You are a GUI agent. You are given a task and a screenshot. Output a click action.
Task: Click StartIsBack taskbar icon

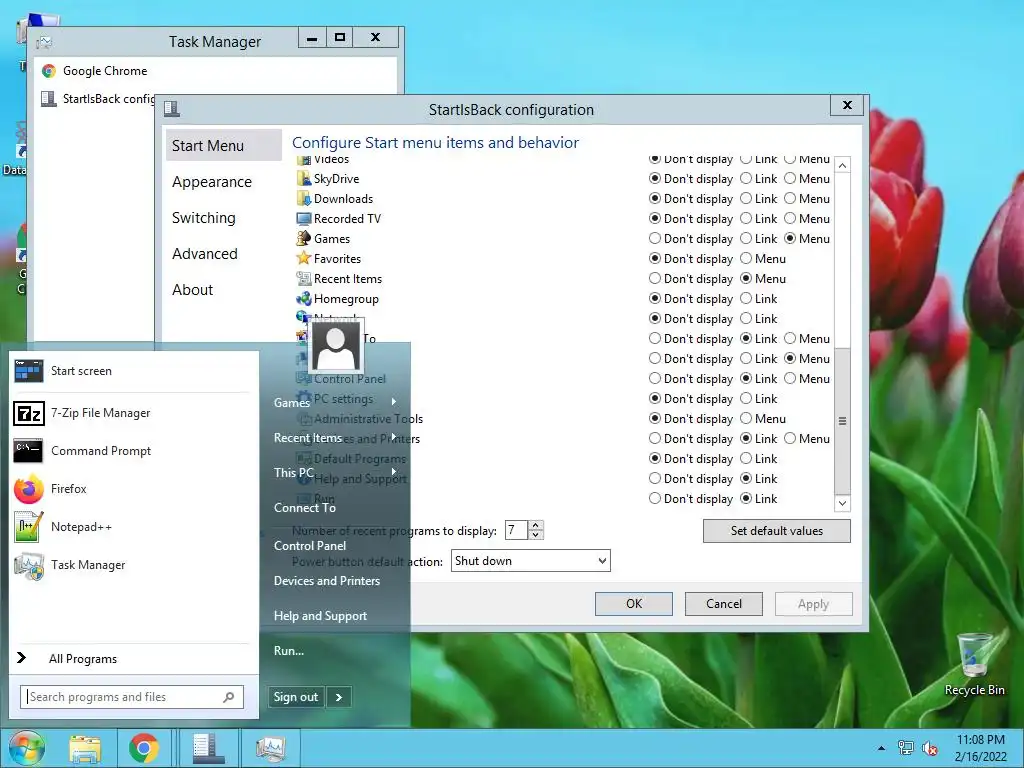coord(208,748)
